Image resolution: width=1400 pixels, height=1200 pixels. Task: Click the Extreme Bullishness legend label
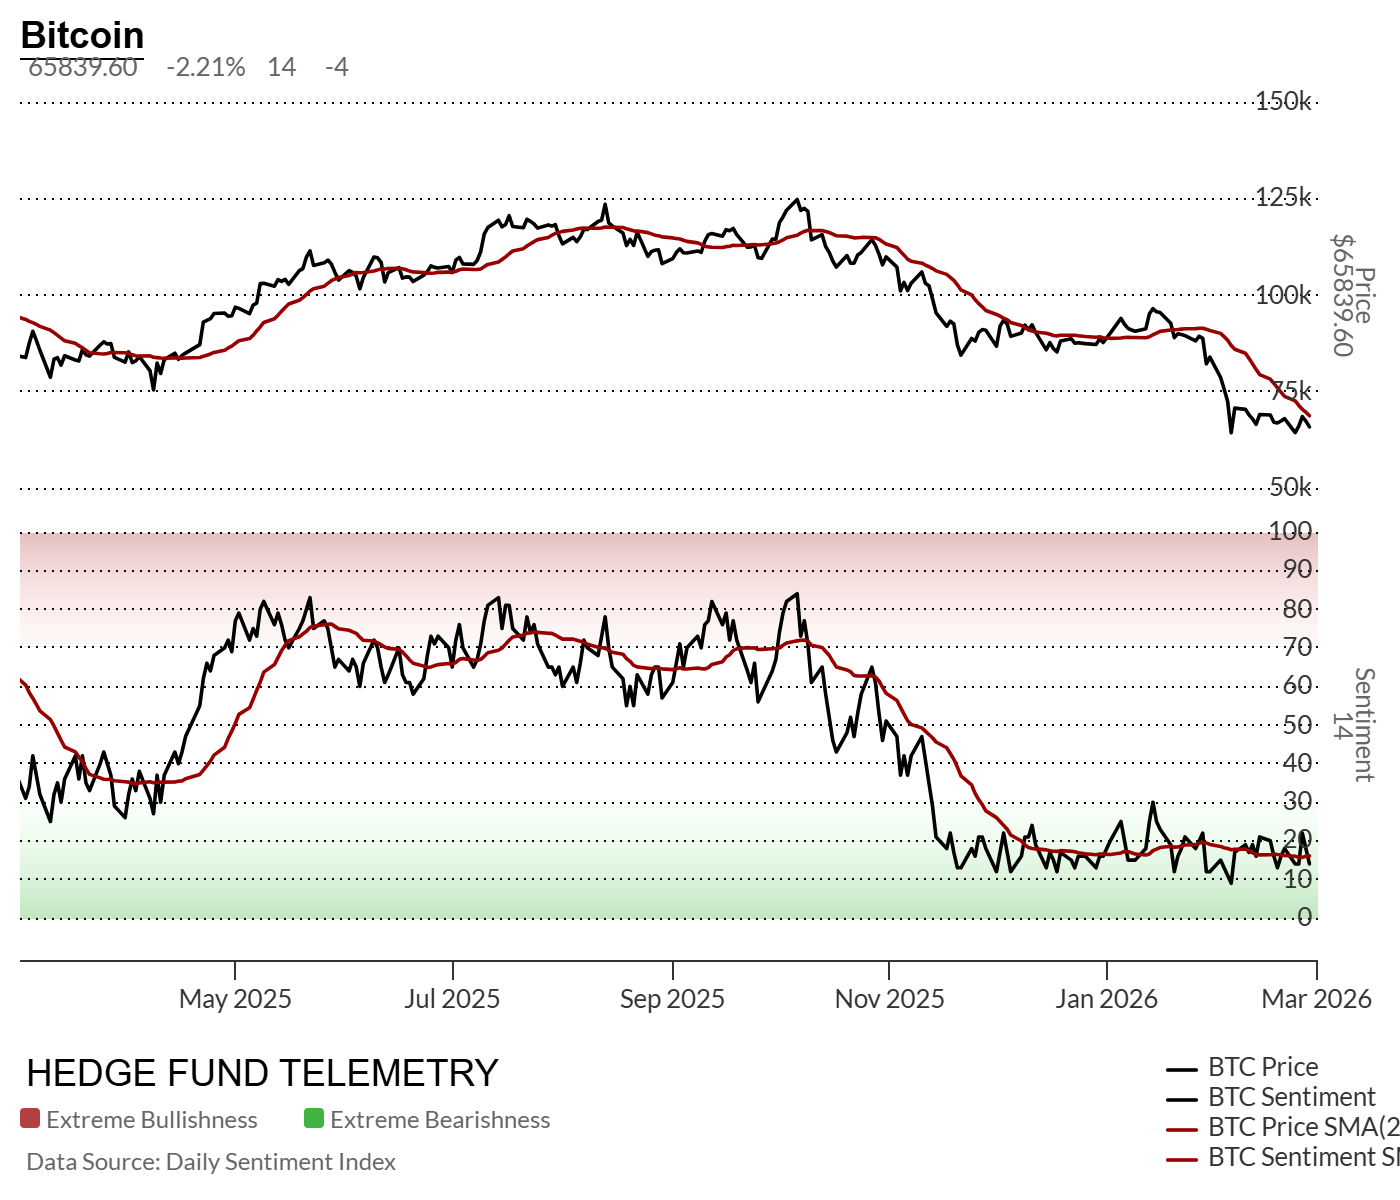click(x=152, y=1120)
